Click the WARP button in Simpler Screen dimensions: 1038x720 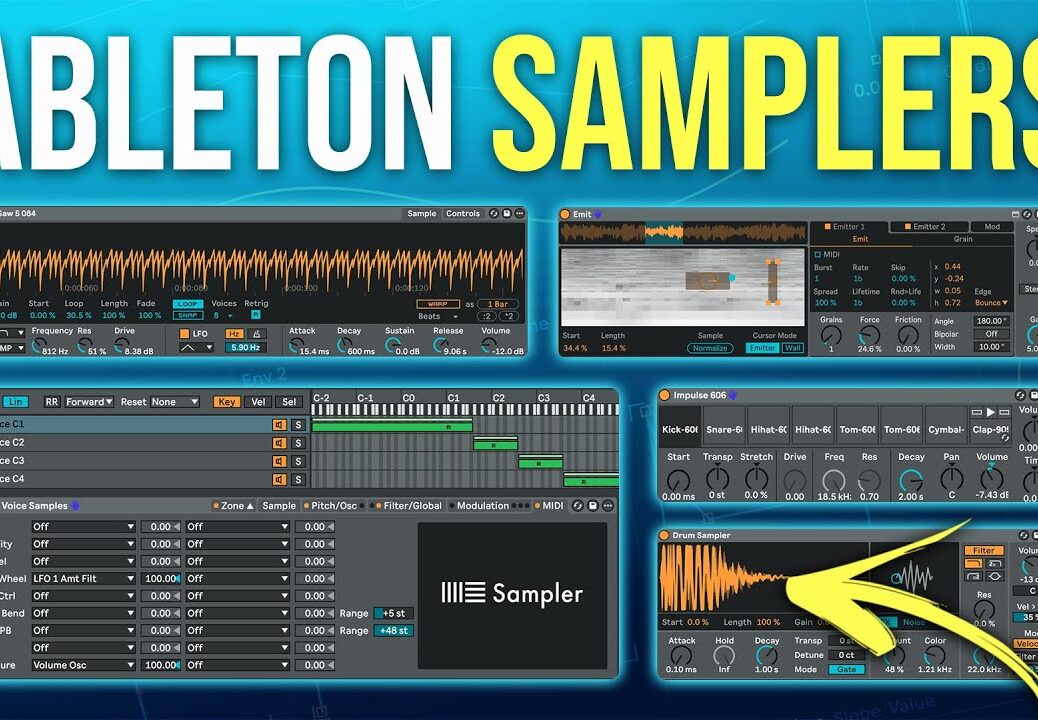tap(438, 304)
